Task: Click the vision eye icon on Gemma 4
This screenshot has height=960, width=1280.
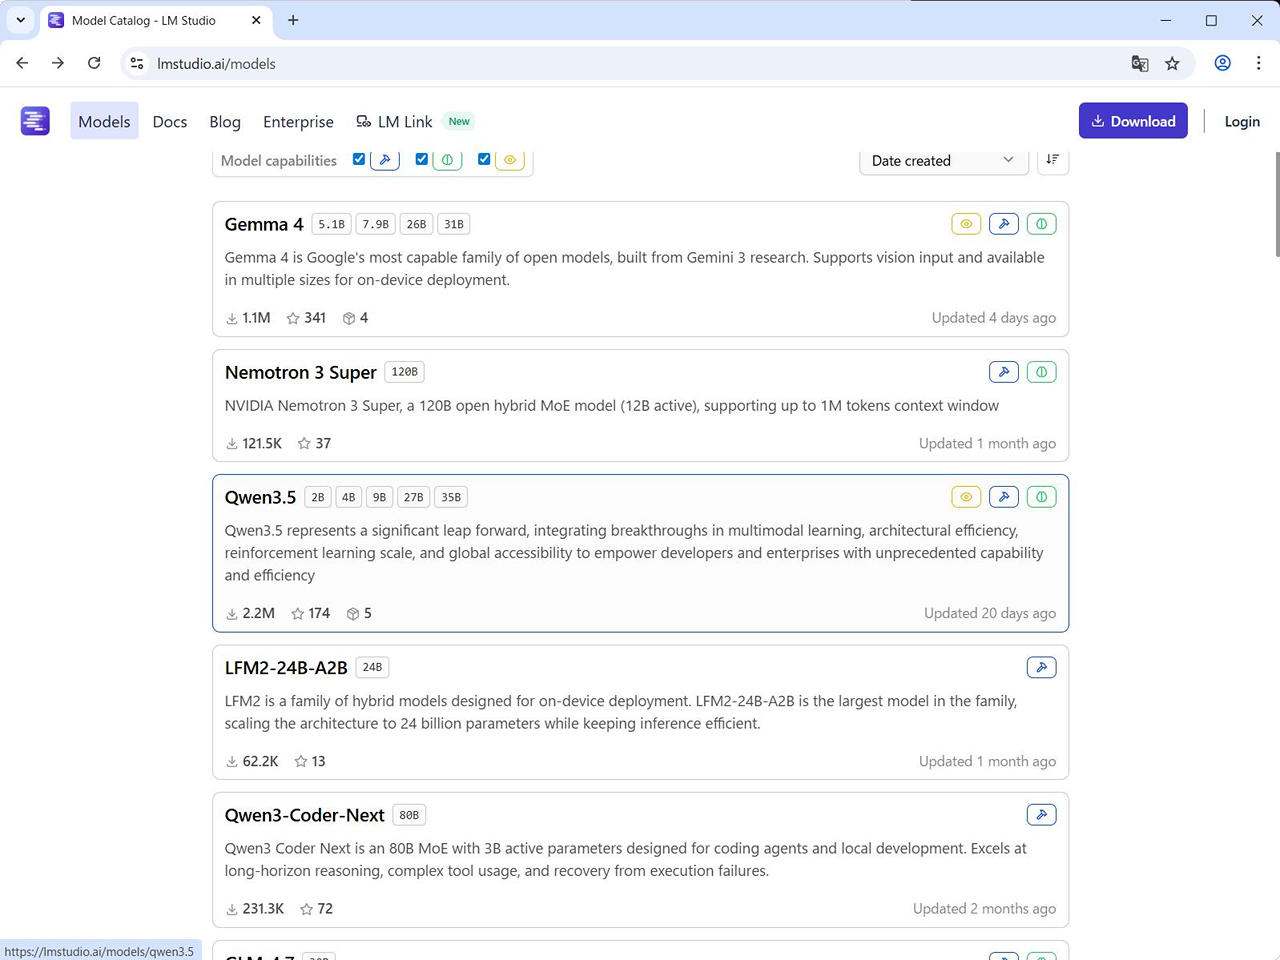Action: 966,224
